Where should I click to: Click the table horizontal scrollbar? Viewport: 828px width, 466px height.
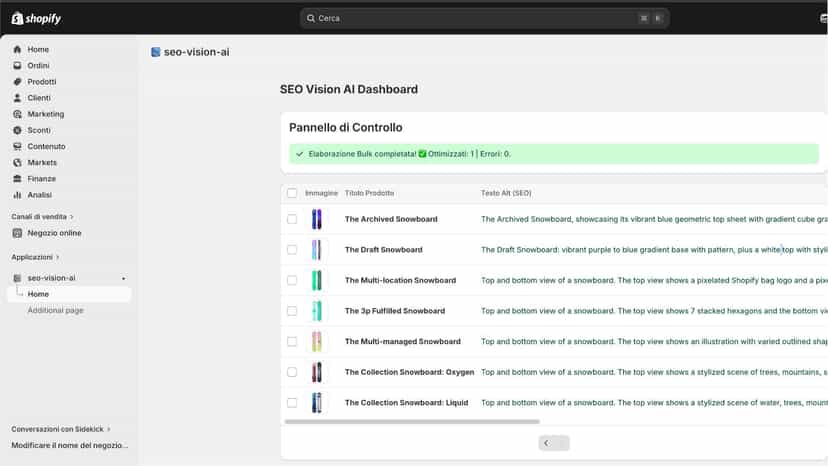[412, 422]
